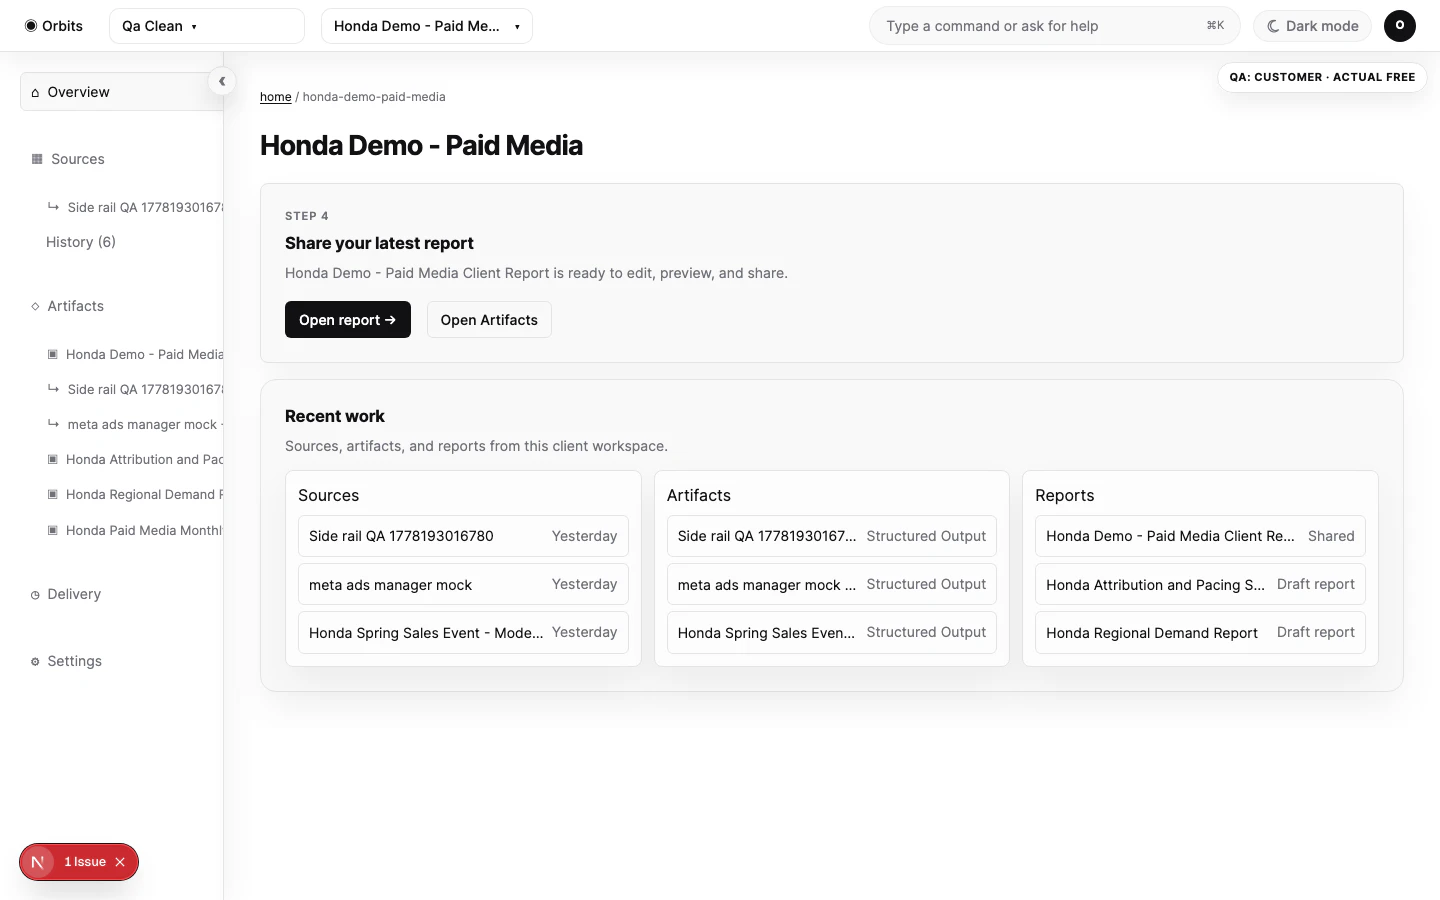Click icon beside Honda Attribution sidebar item

pos(53,459)
